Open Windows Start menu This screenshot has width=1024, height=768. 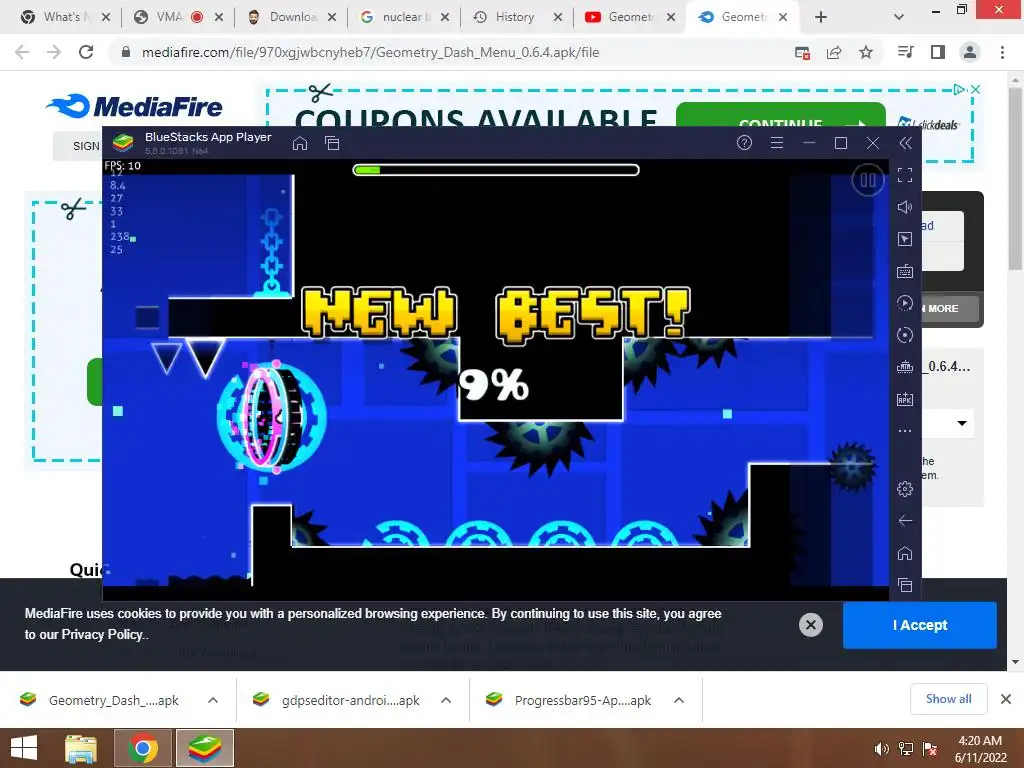(x=24, y=748)
